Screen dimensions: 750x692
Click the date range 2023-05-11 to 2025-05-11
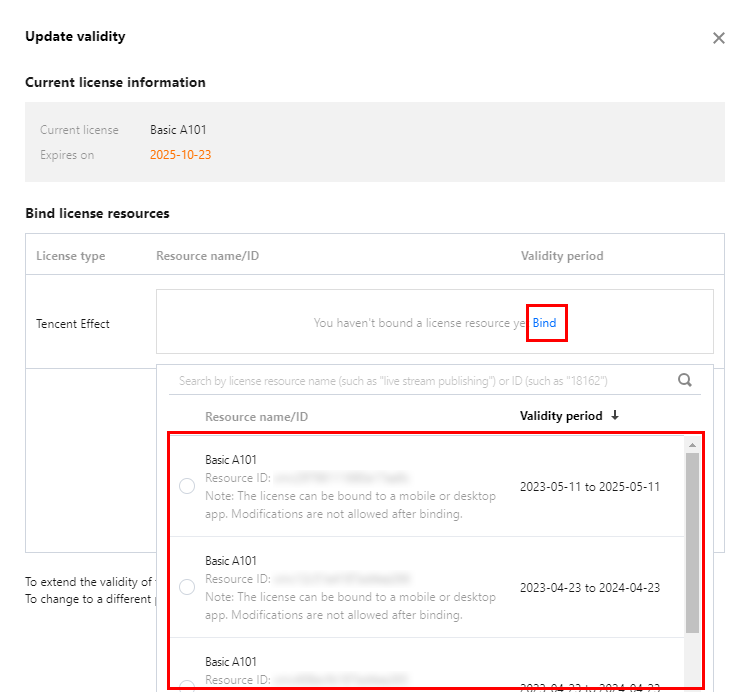pos(590,487)
